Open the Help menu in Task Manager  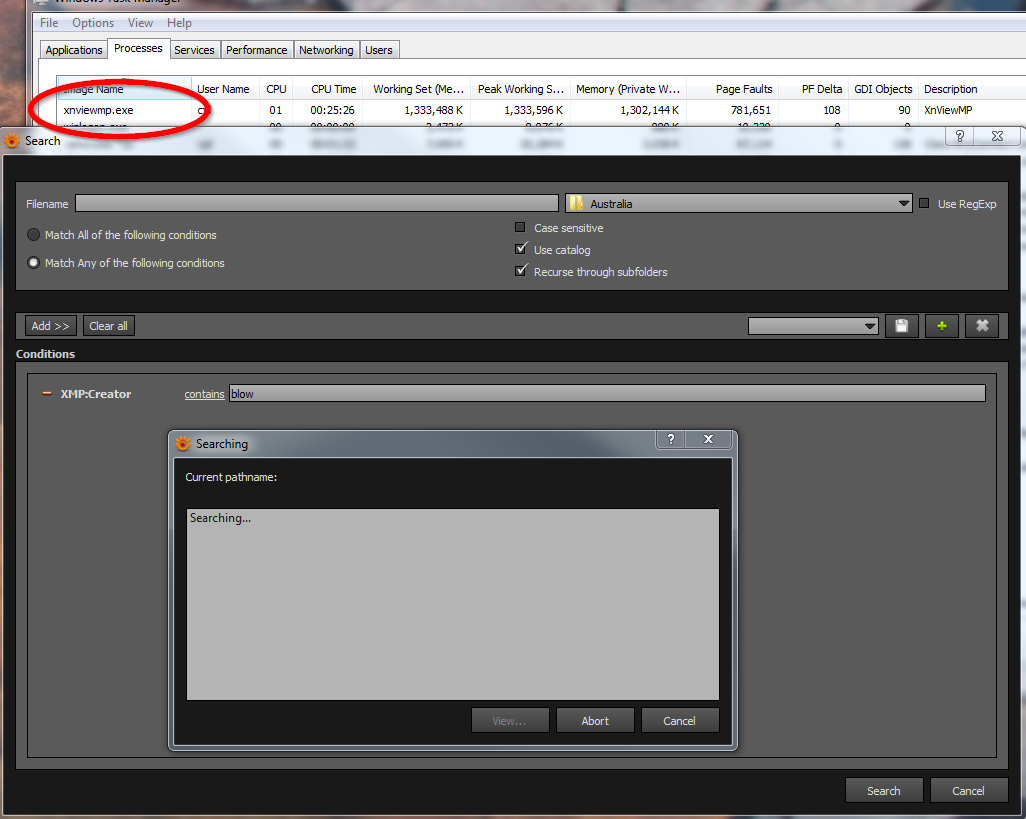tap(179, 23)
